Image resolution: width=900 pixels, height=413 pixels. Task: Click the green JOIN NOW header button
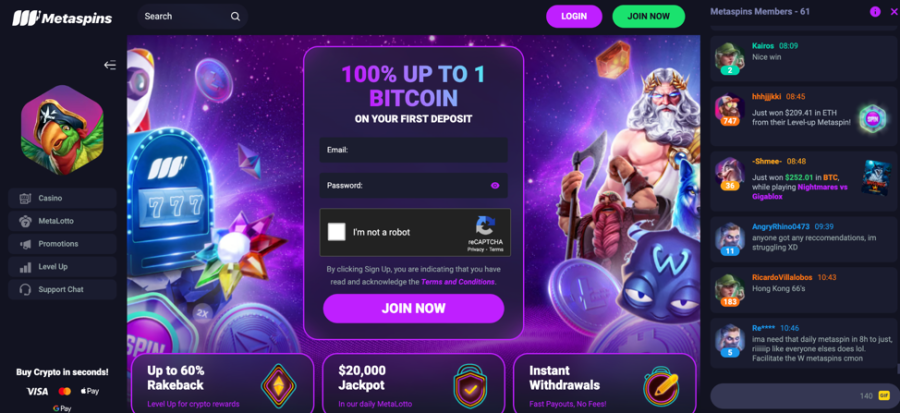click(649, 17)
